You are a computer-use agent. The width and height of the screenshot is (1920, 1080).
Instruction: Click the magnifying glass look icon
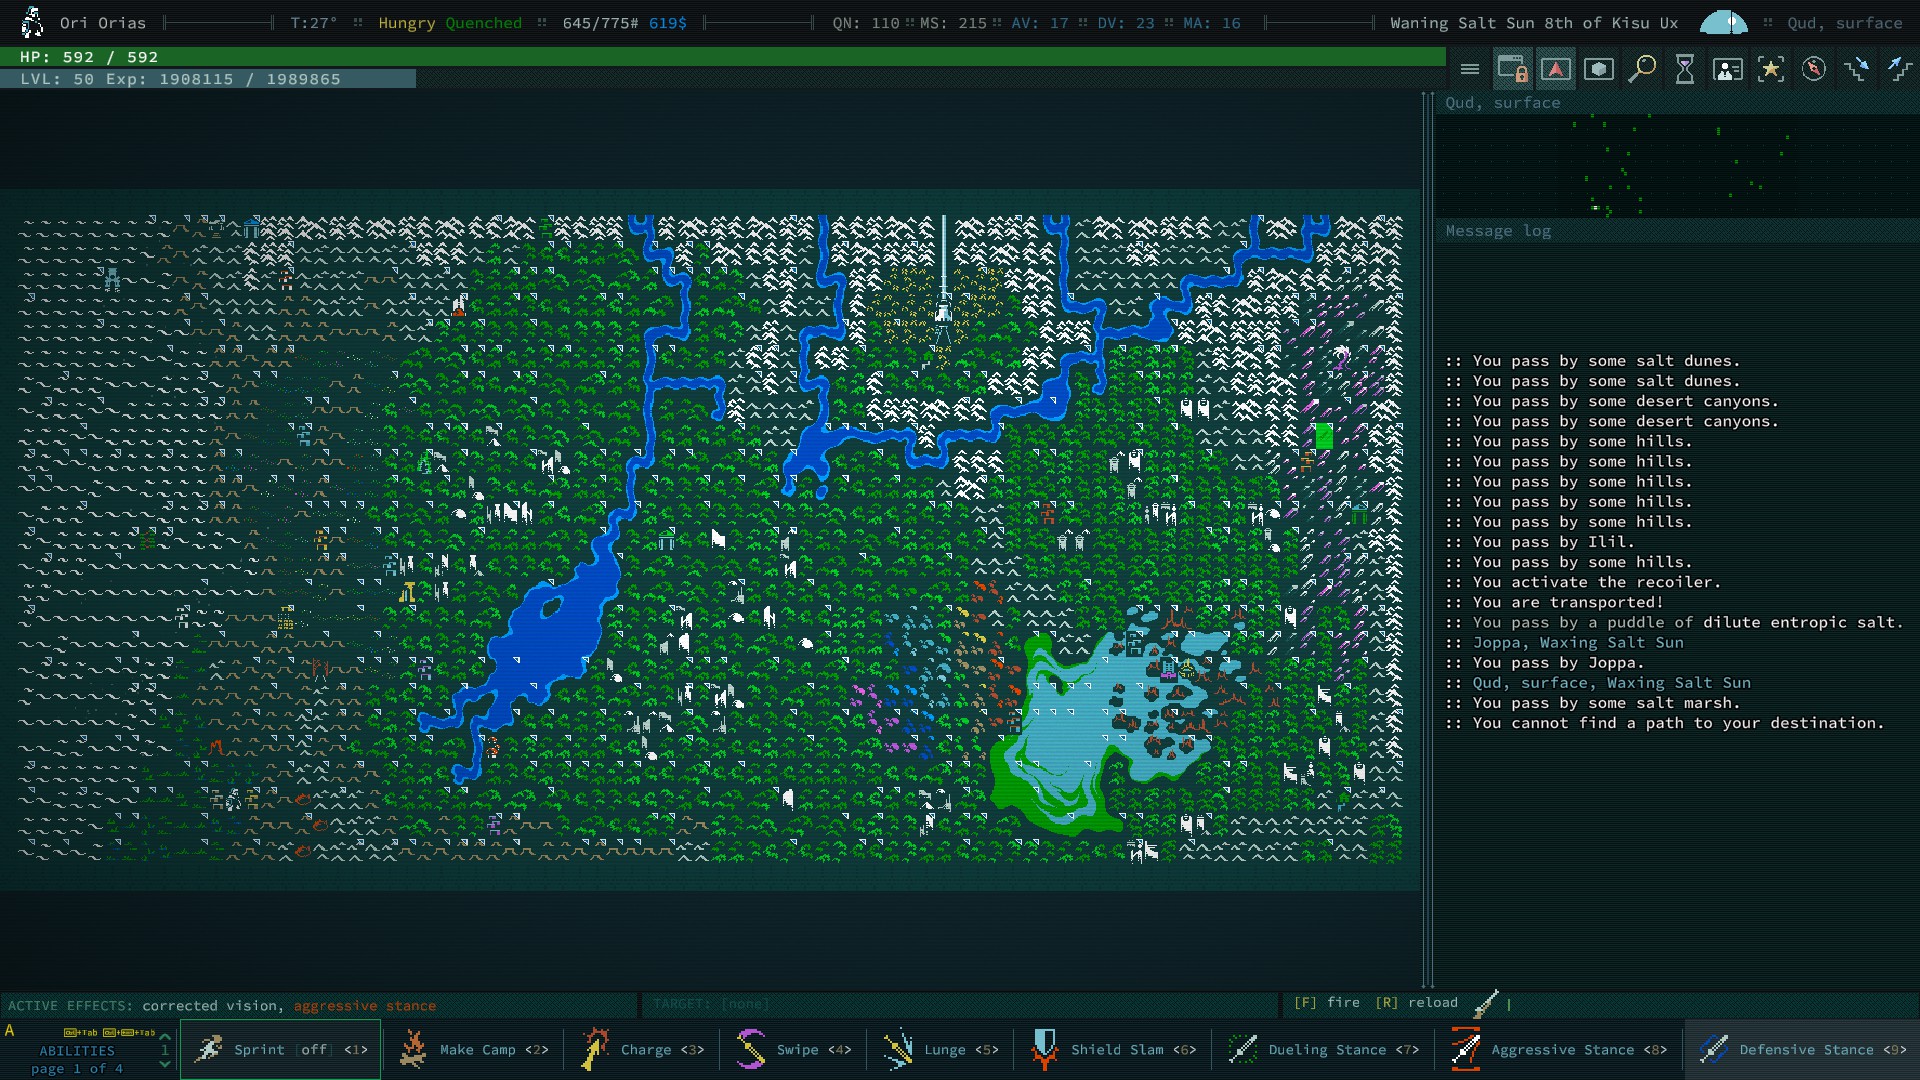coord(1641,69)
